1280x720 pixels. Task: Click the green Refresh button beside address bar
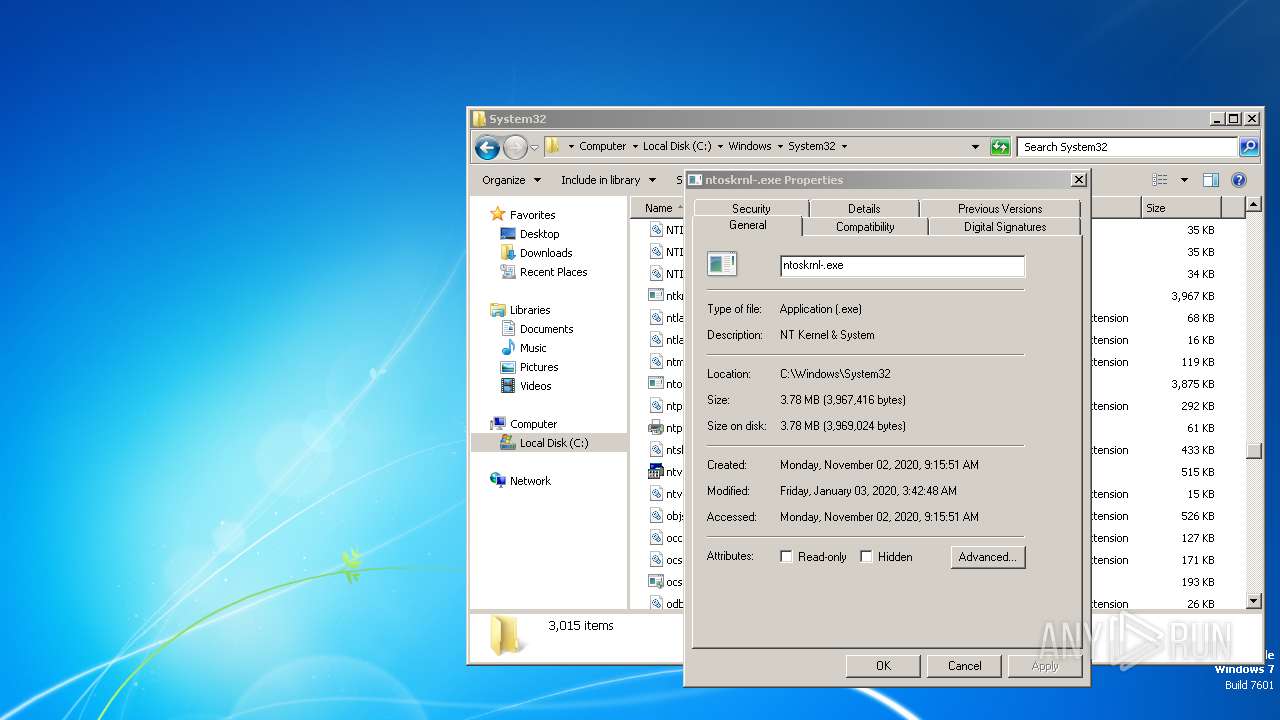1000,147
